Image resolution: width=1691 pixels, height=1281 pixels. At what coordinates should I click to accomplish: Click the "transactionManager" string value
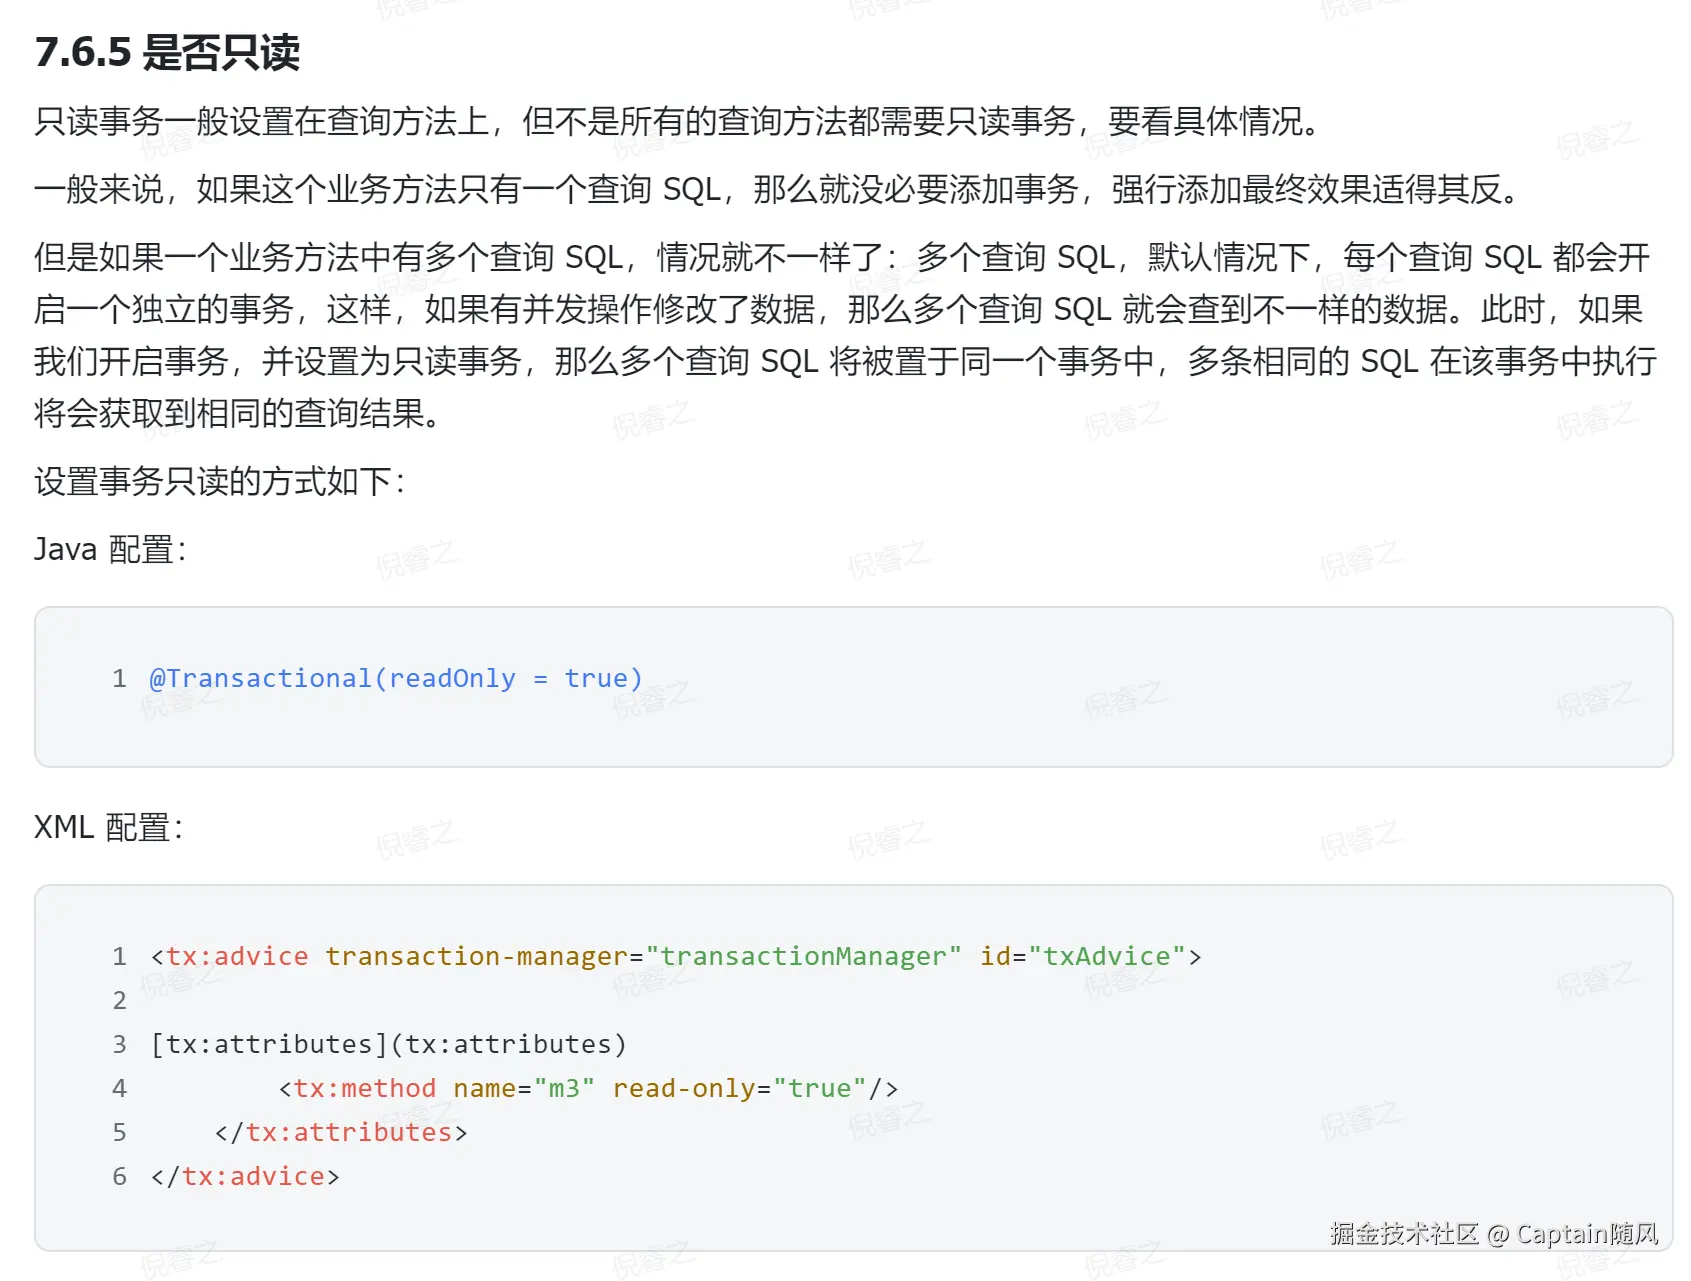click(803, 956)
